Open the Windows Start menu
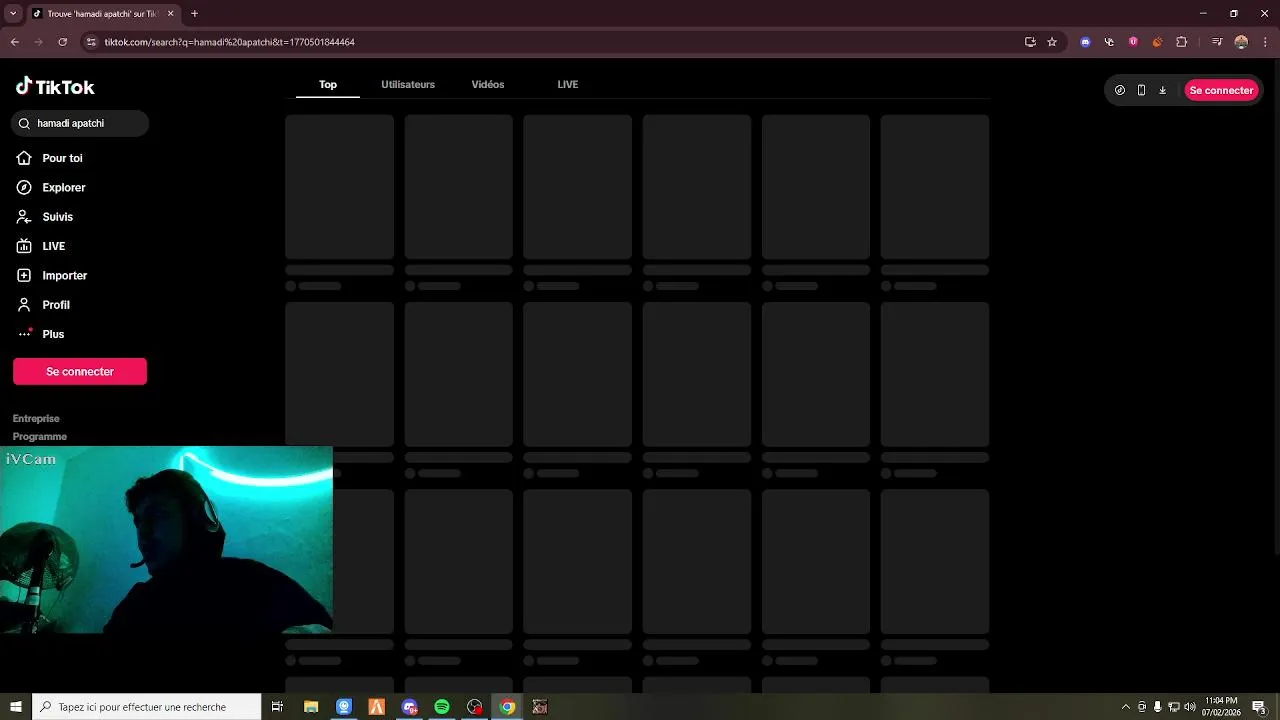 click(15, 707)
